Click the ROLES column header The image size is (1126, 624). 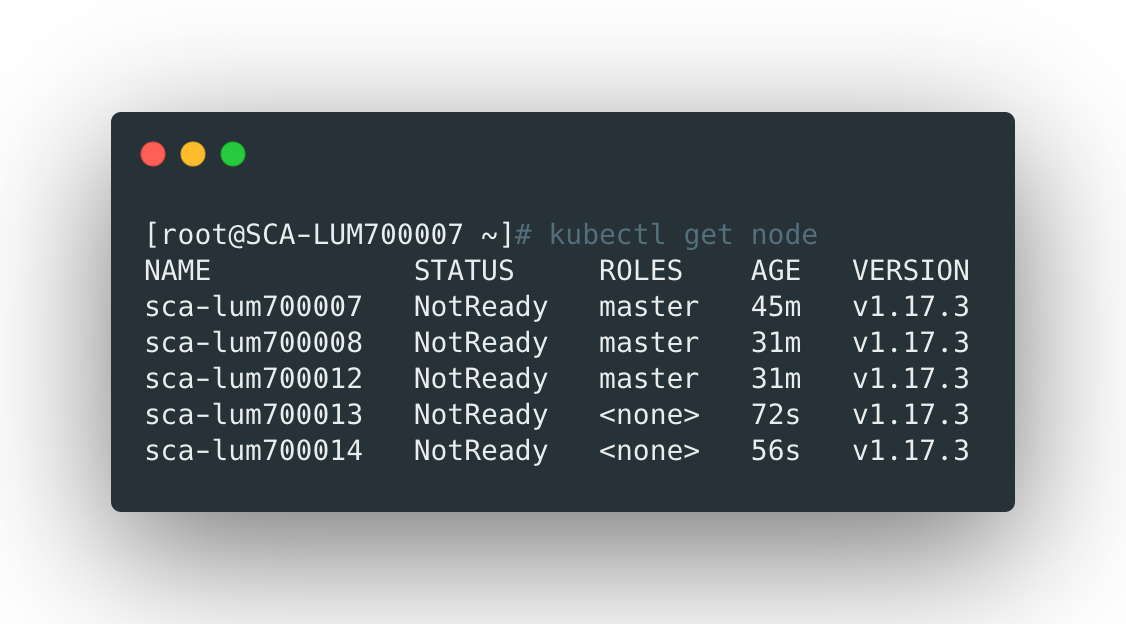point(641,271)
